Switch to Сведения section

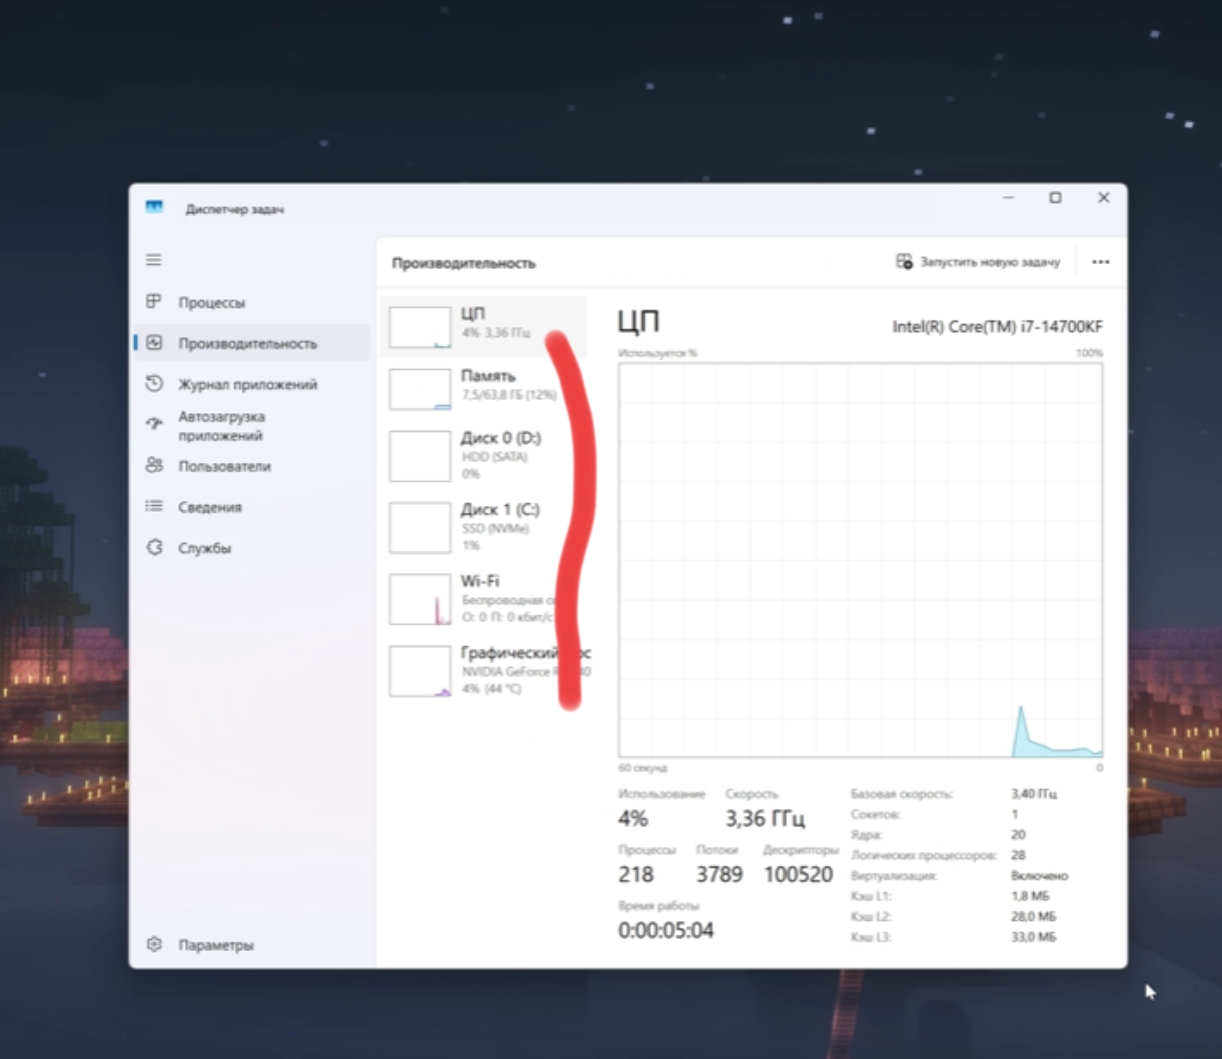251,507
